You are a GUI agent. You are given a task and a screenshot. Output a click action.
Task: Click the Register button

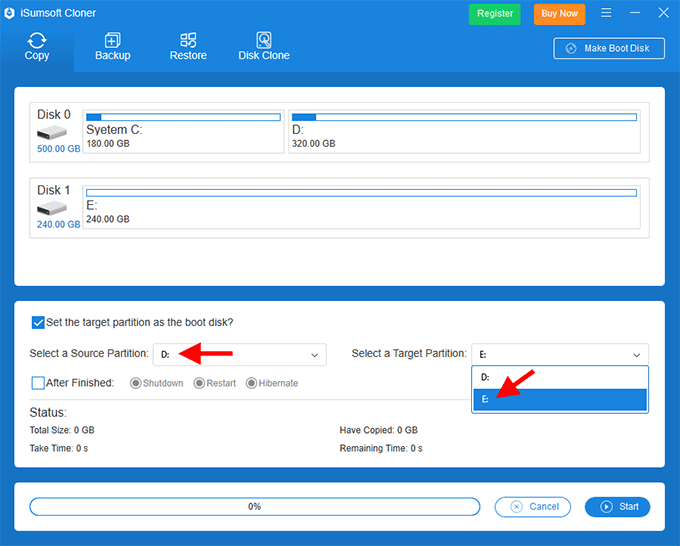pyautogui.click(x=495, y=14)
